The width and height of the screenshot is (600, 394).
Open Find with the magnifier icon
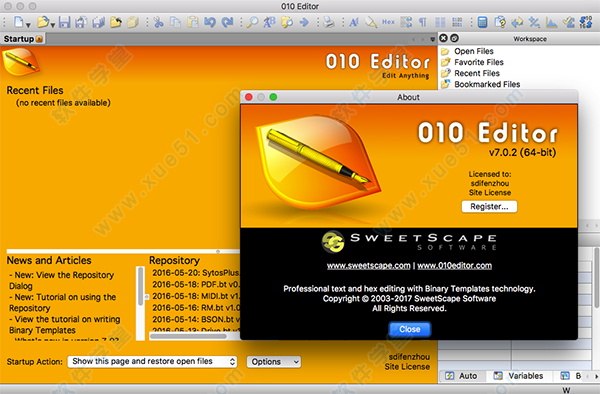(x=252, y=22)
